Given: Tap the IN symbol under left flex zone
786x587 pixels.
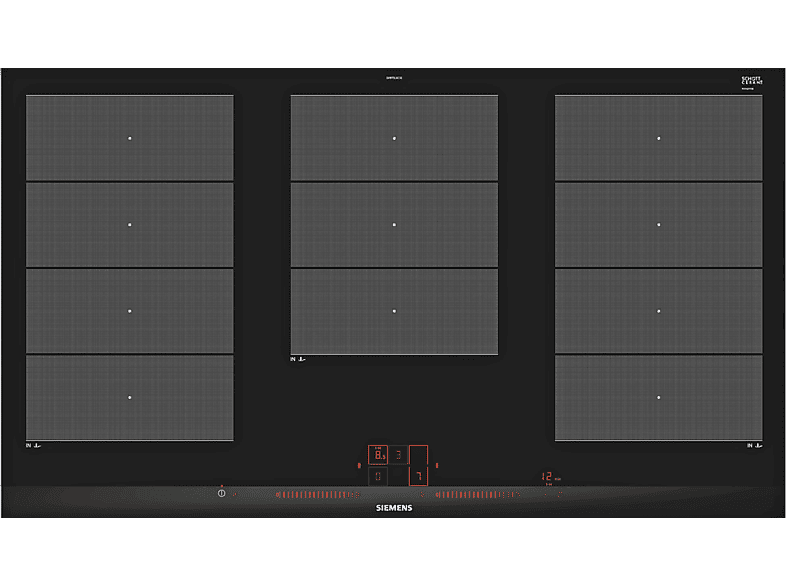Looking at the screenshot, I should [x=34, y=445].
